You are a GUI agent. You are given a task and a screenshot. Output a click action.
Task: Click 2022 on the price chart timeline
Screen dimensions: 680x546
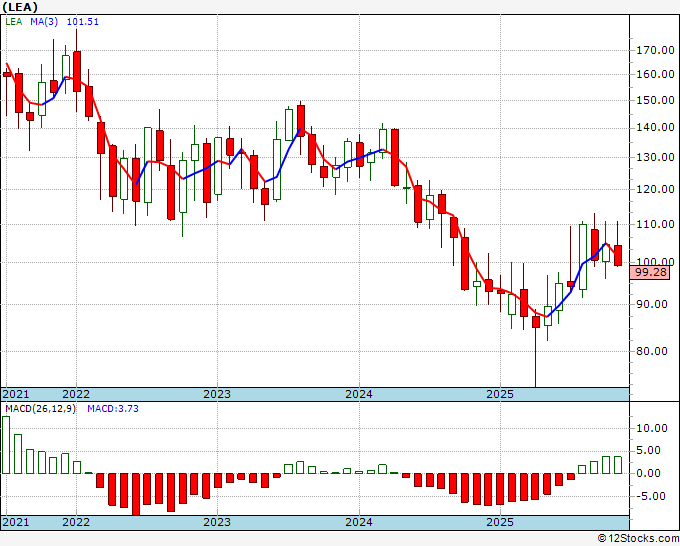(76, 394)
